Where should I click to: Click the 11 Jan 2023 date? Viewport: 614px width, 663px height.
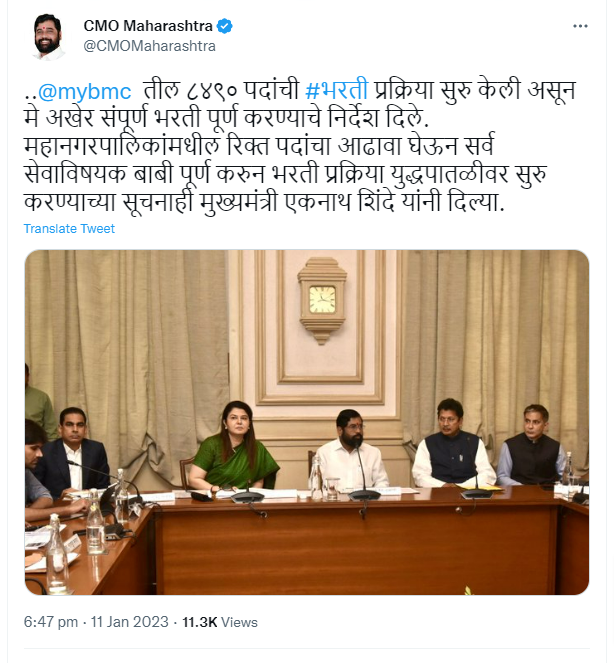coord(129,622)
